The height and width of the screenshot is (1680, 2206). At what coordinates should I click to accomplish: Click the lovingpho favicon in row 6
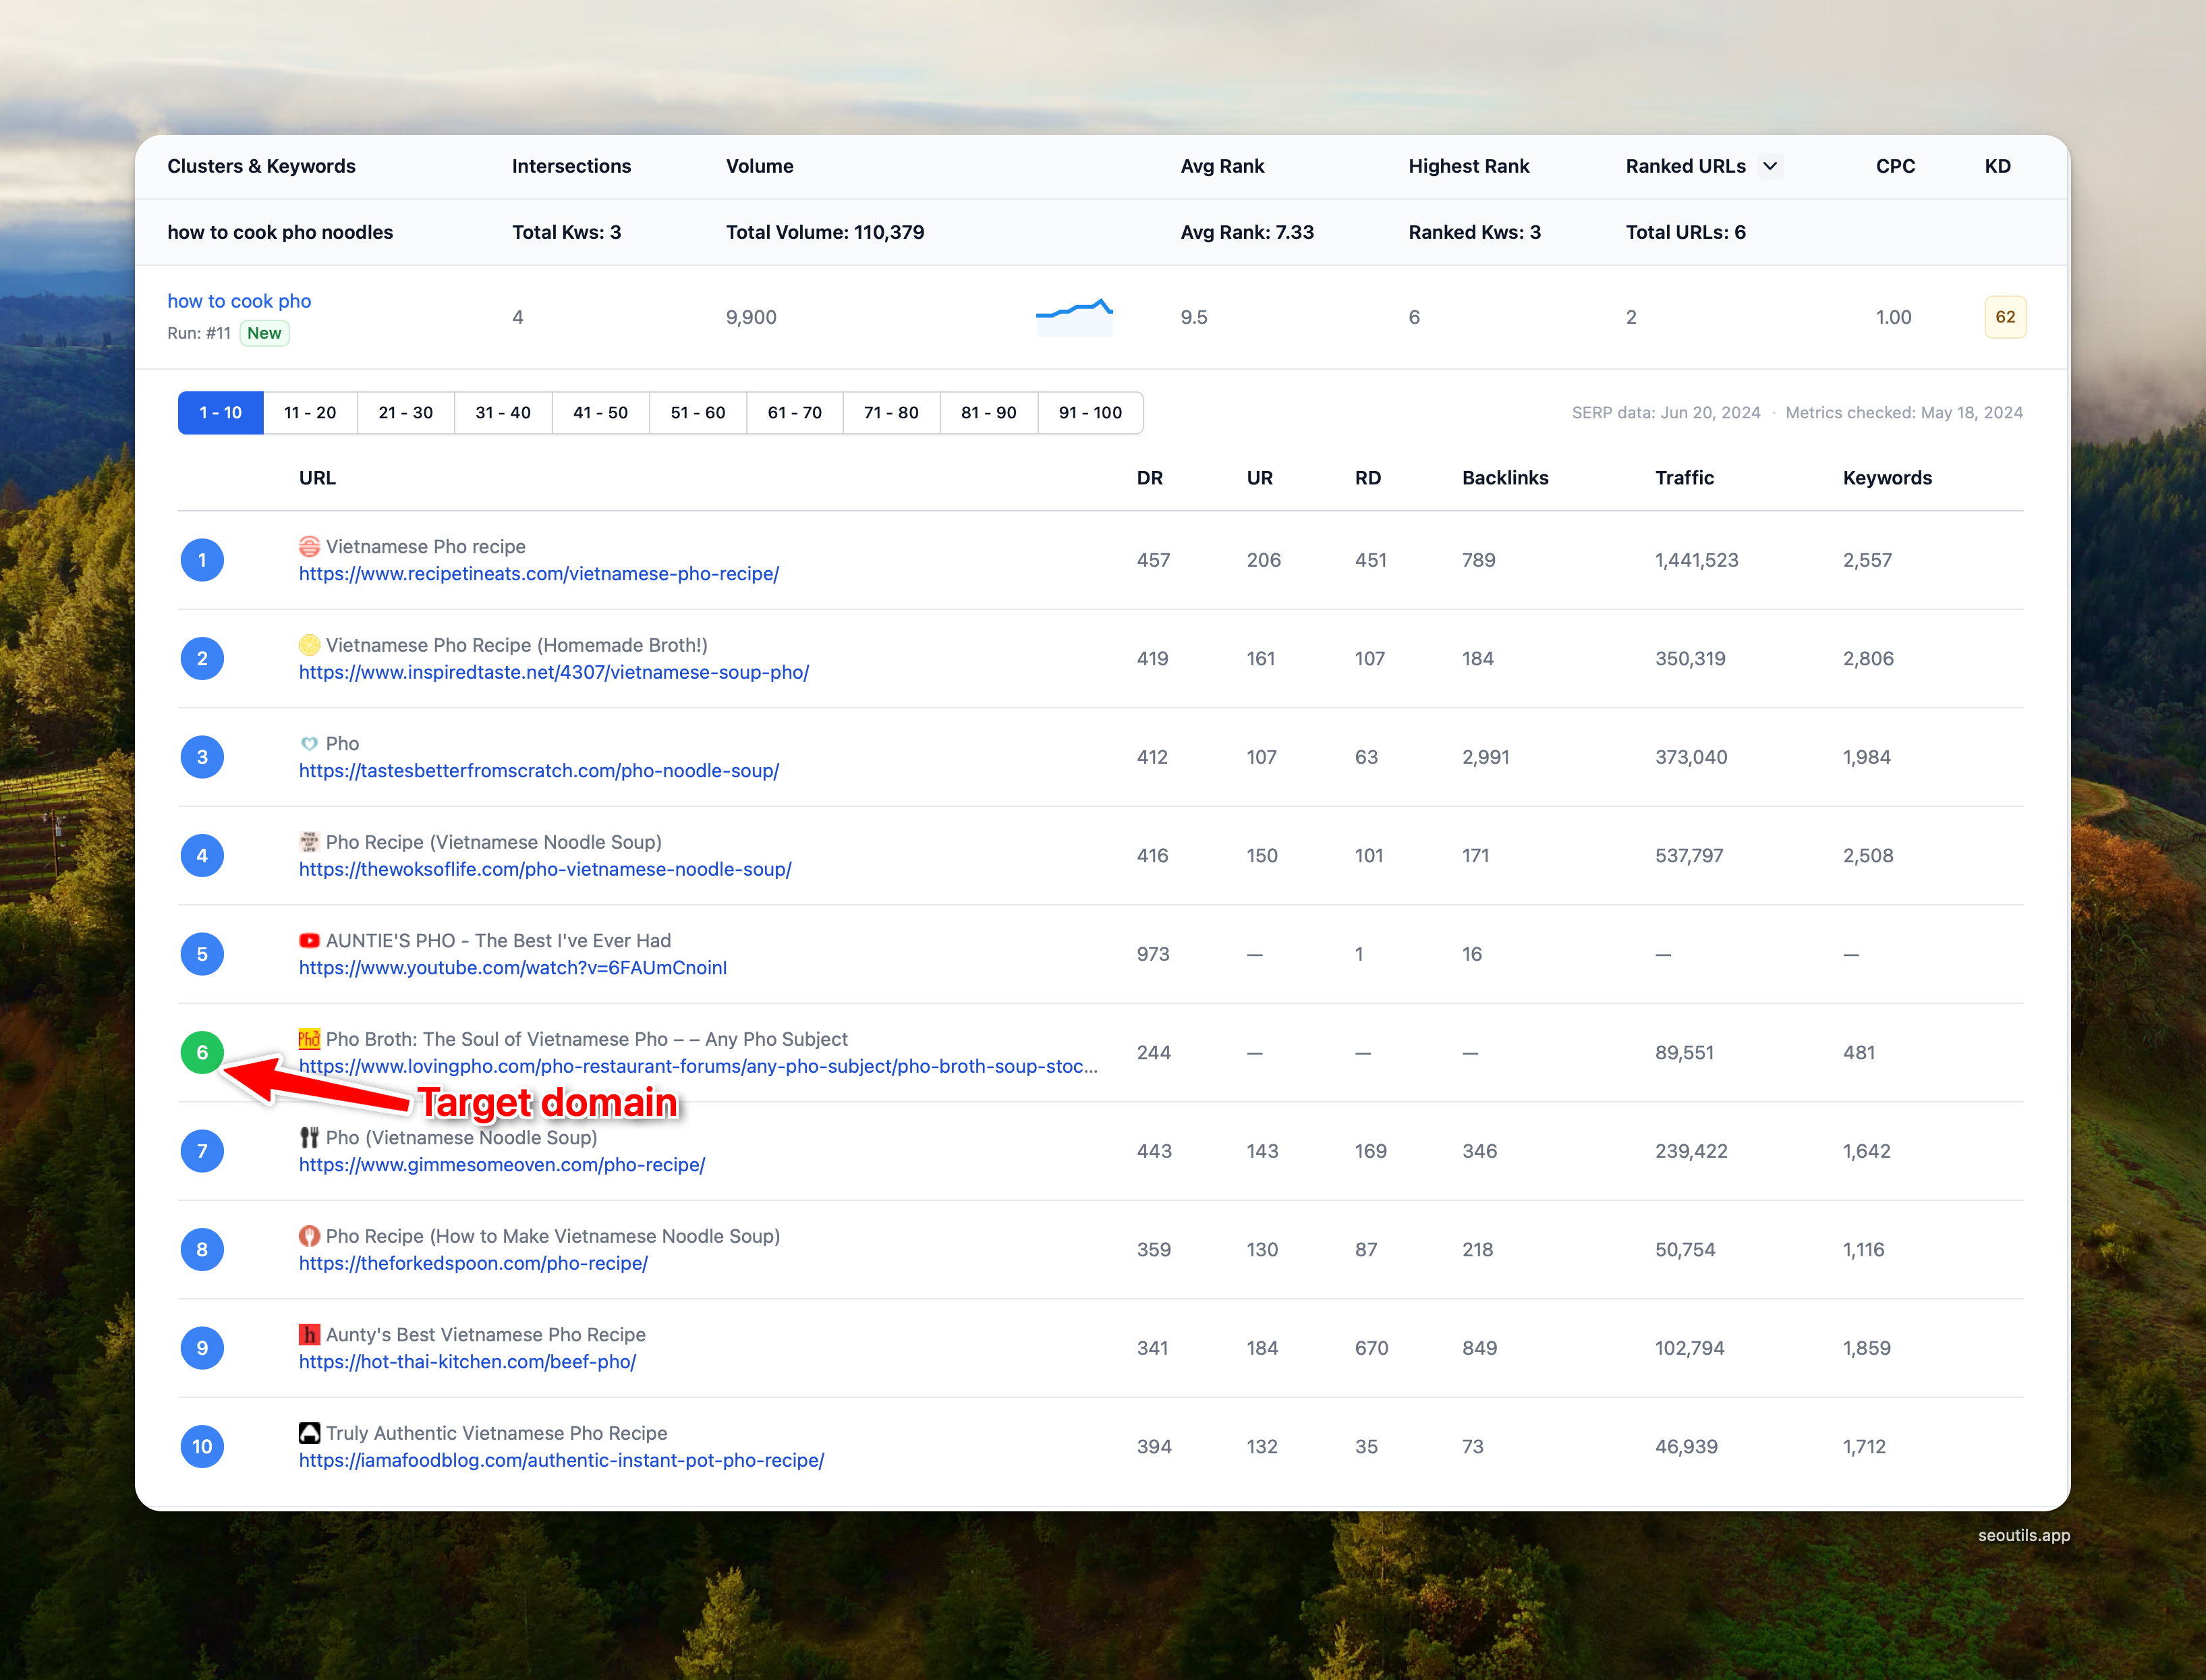(x=309, y=1039)
